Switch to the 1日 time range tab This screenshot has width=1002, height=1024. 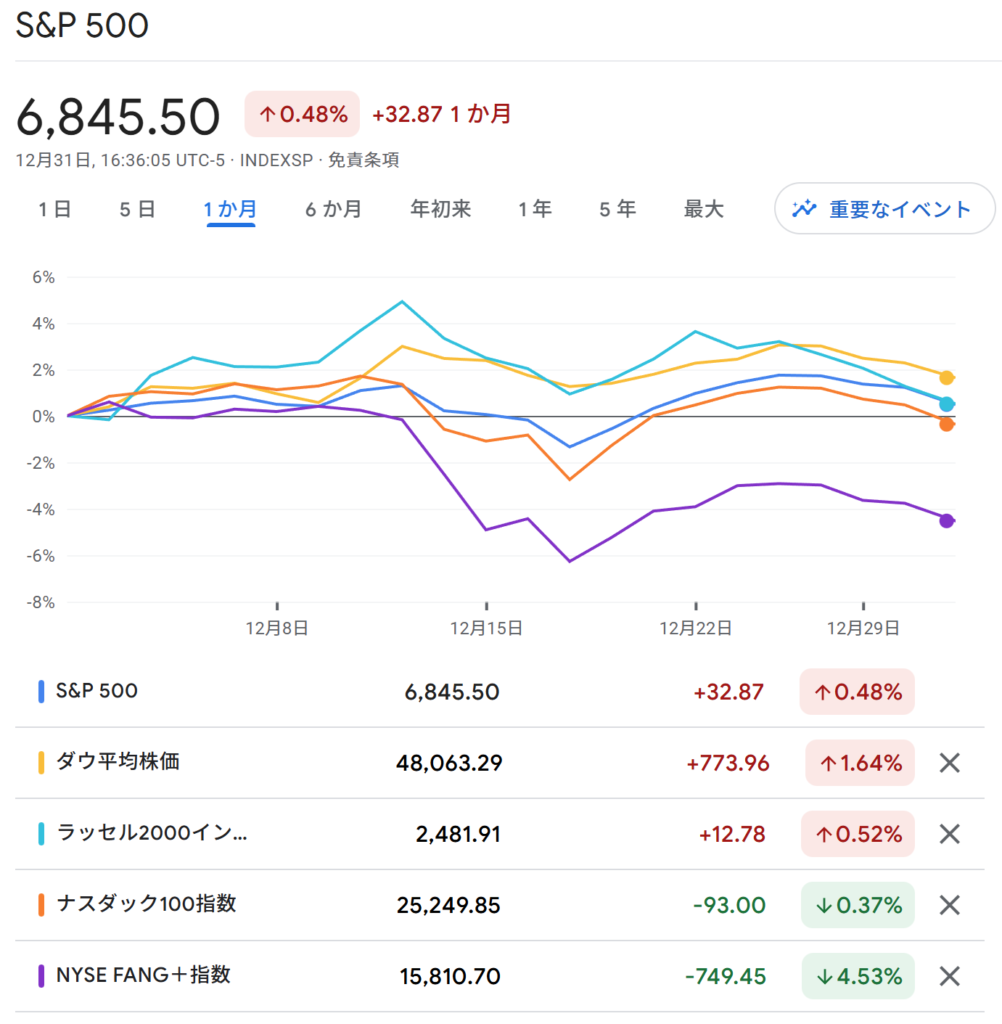tap(54, 210)
